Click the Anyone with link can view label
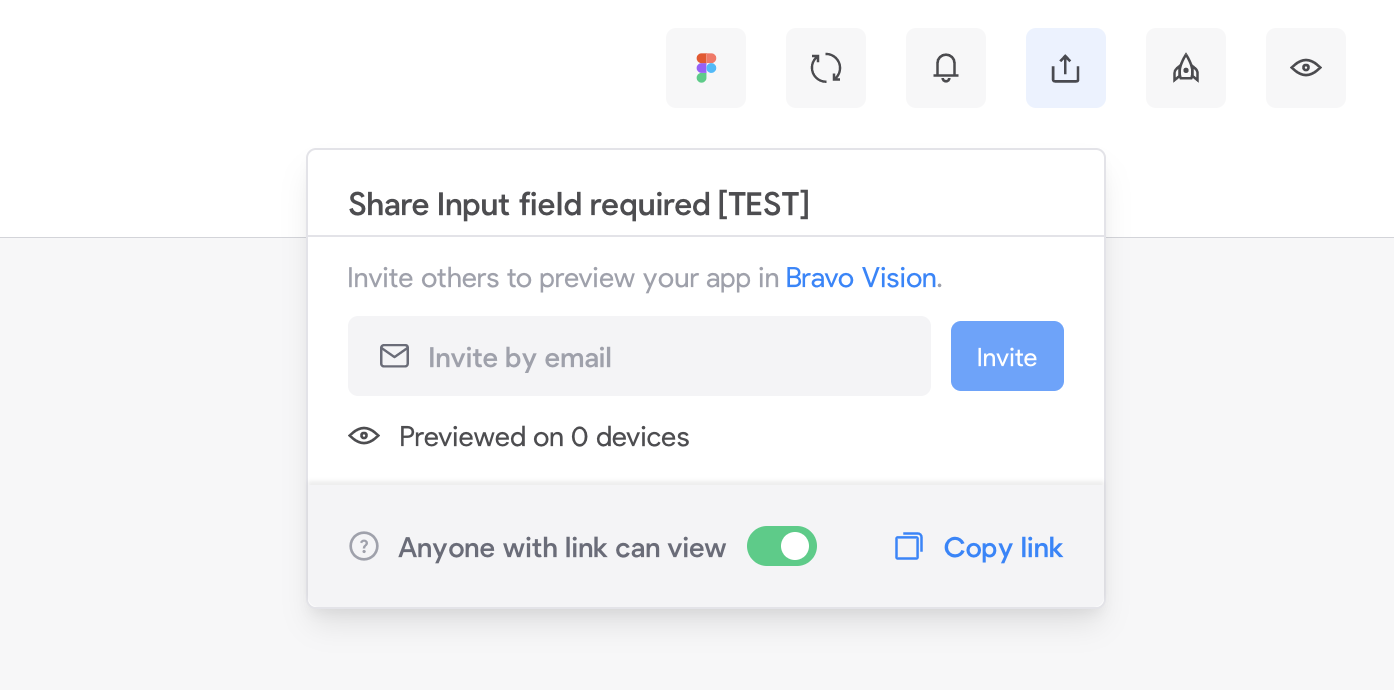Image resolution: width=1394 pixels, height=690 pixels. coord(562,548)
